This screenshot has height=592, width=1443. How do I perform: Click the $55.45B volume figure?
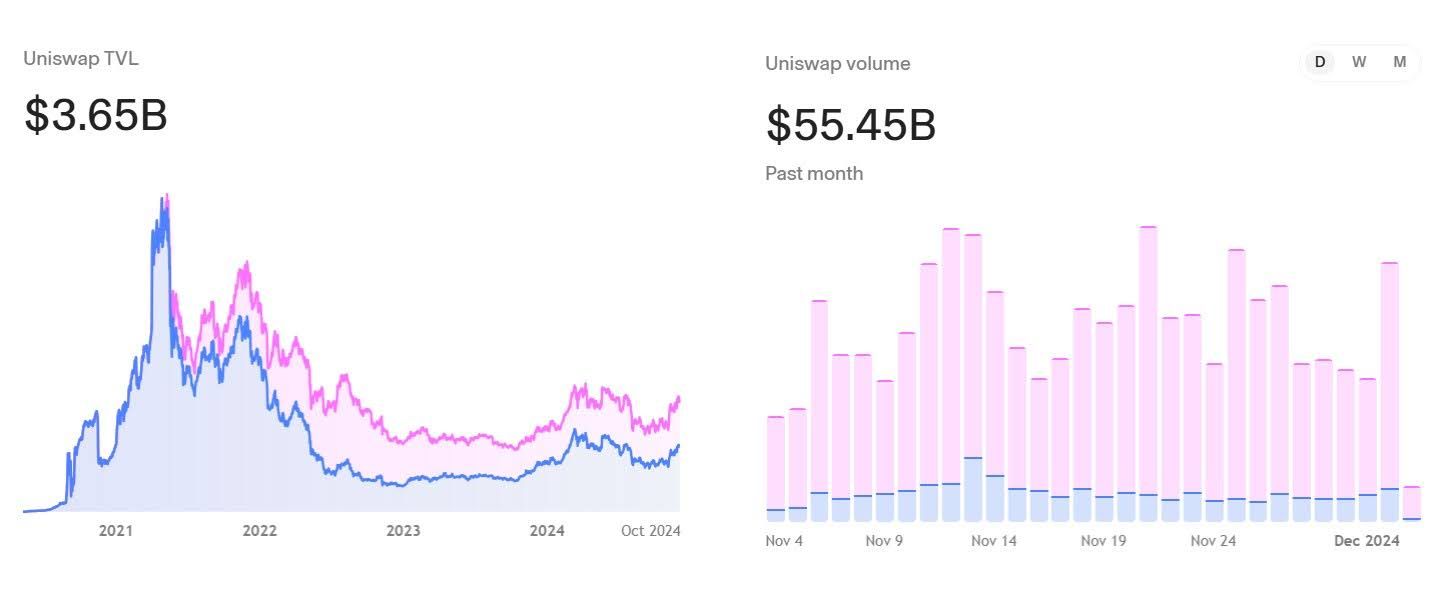coord(851,125)
